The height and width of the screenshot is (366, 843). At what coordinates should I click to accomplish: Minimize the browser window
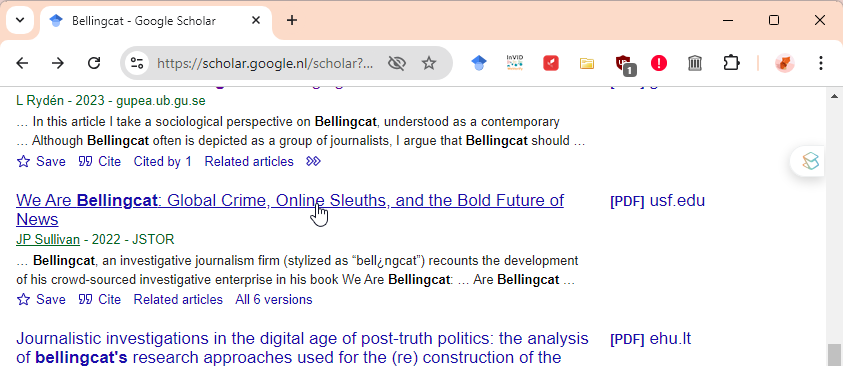pyautogui.click(x=728, y=20)
